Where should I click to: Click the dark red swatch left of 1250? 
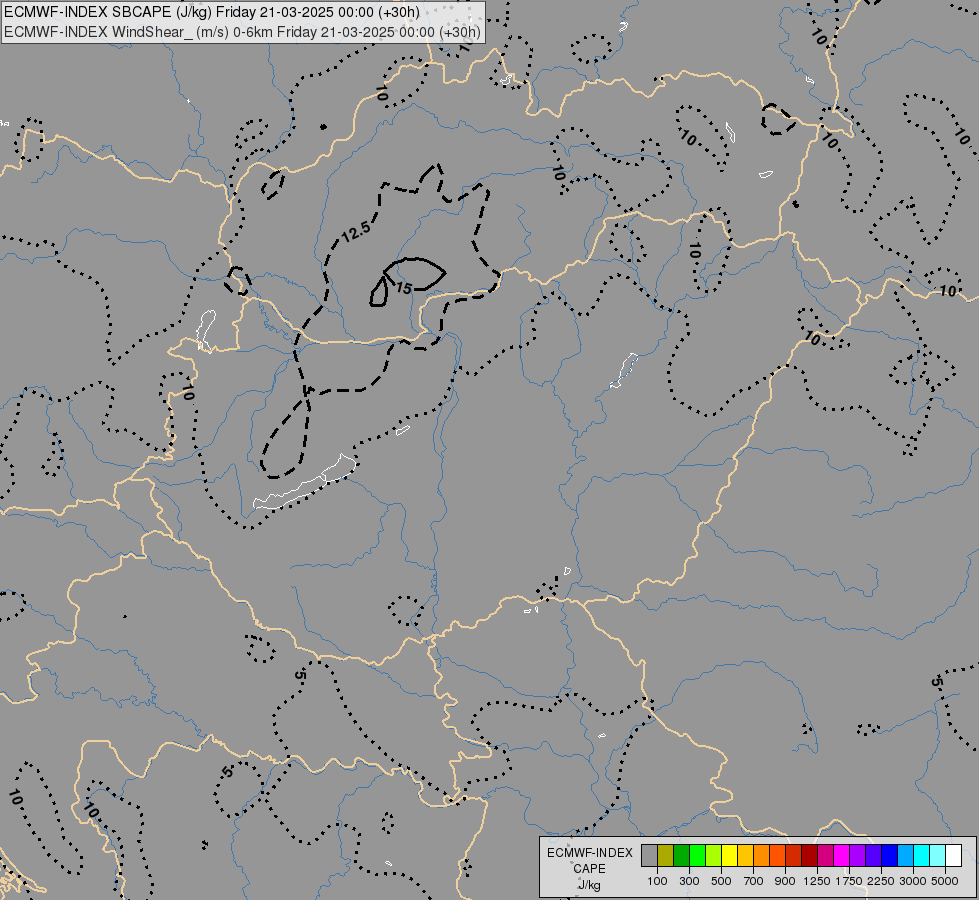click(809, 856)
